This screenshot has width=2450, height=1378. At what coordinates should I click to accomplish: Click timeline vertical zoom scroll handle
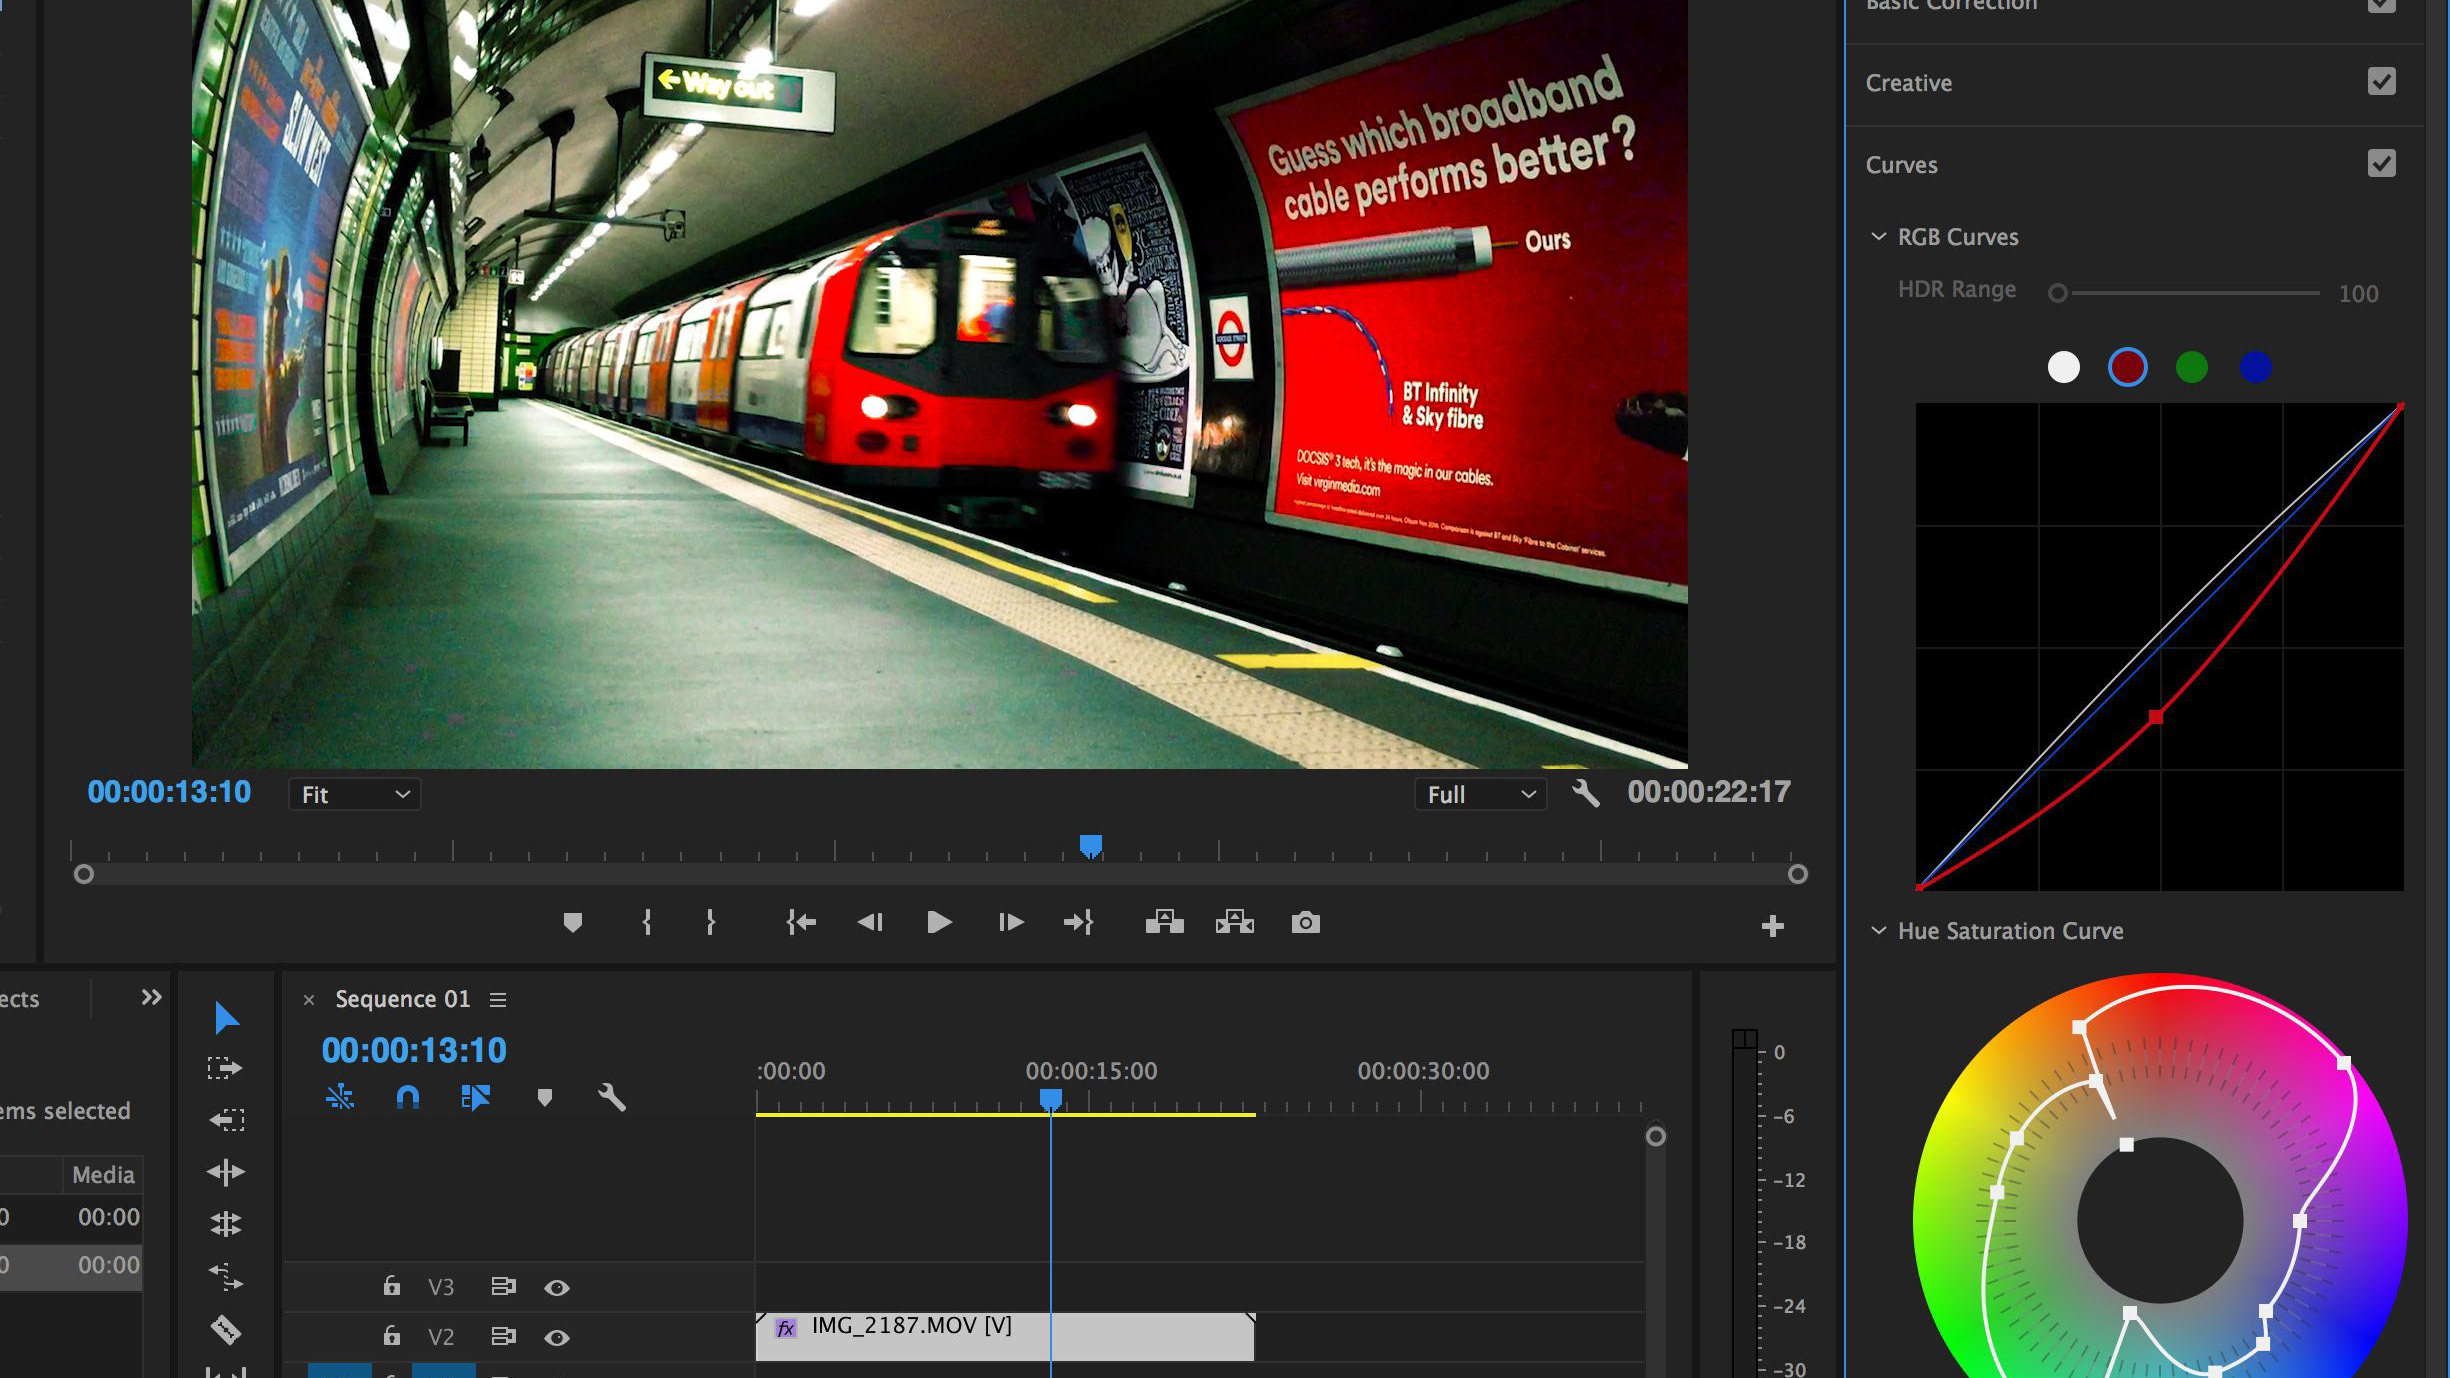tap(1656, 1136)
